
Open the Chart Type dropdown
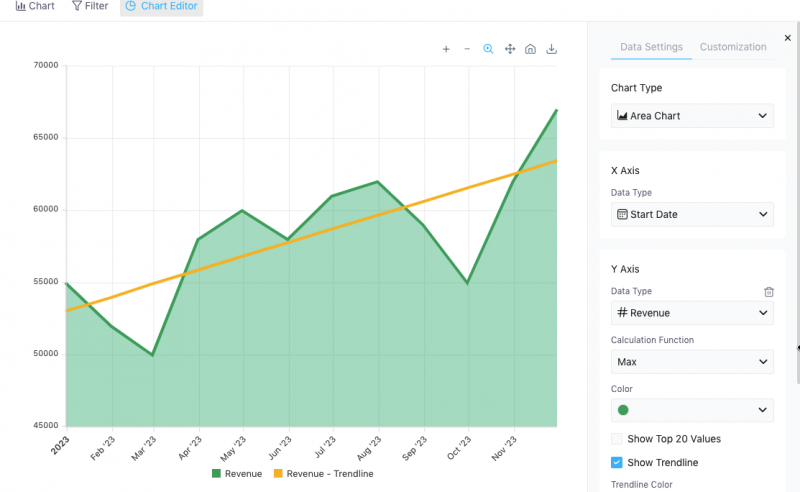tap(692, 116)
